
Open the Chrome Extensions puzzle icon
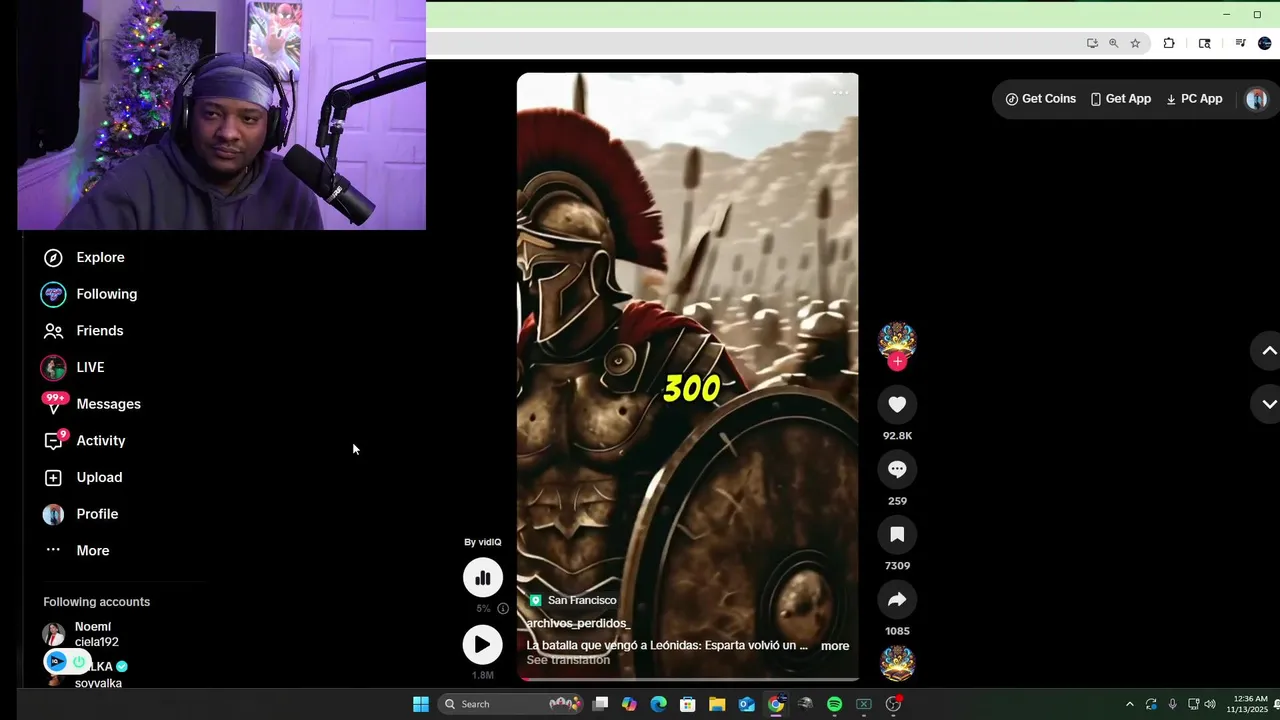tap(1169, 43)
